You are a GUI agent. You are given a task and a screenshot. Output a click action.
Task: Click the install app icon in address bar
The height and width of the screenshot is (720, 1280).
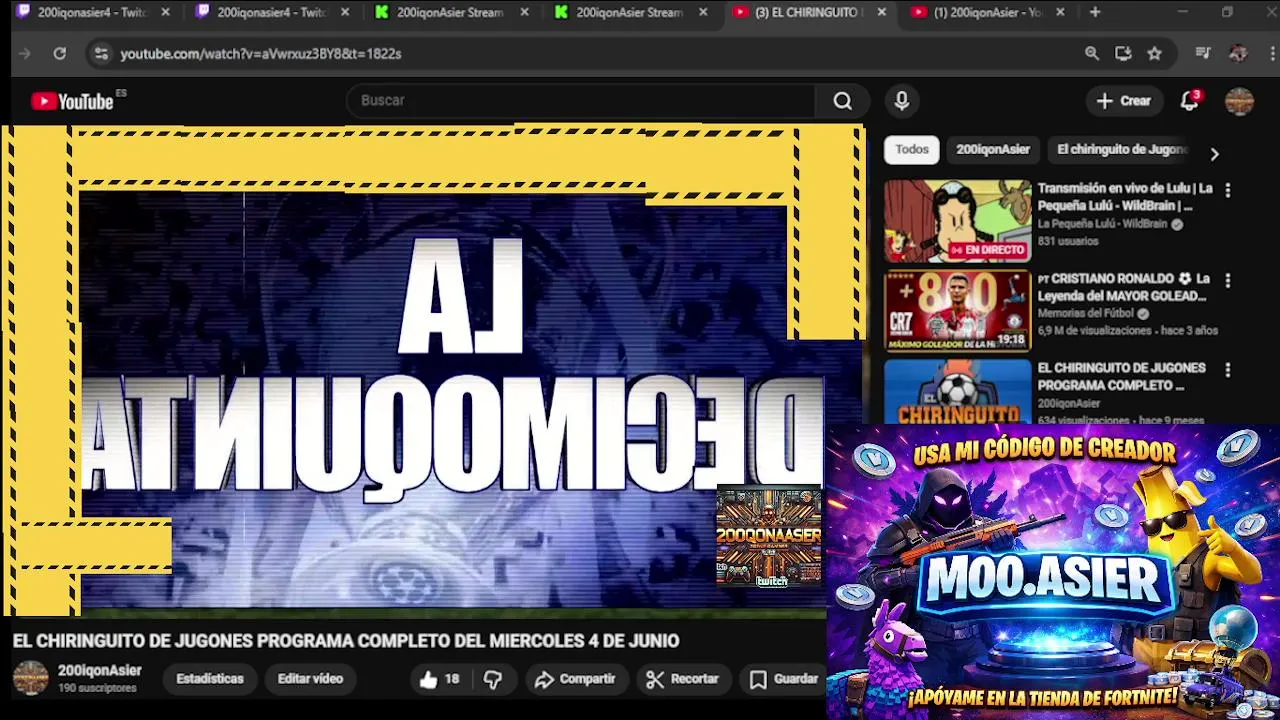pos(1123,54)
